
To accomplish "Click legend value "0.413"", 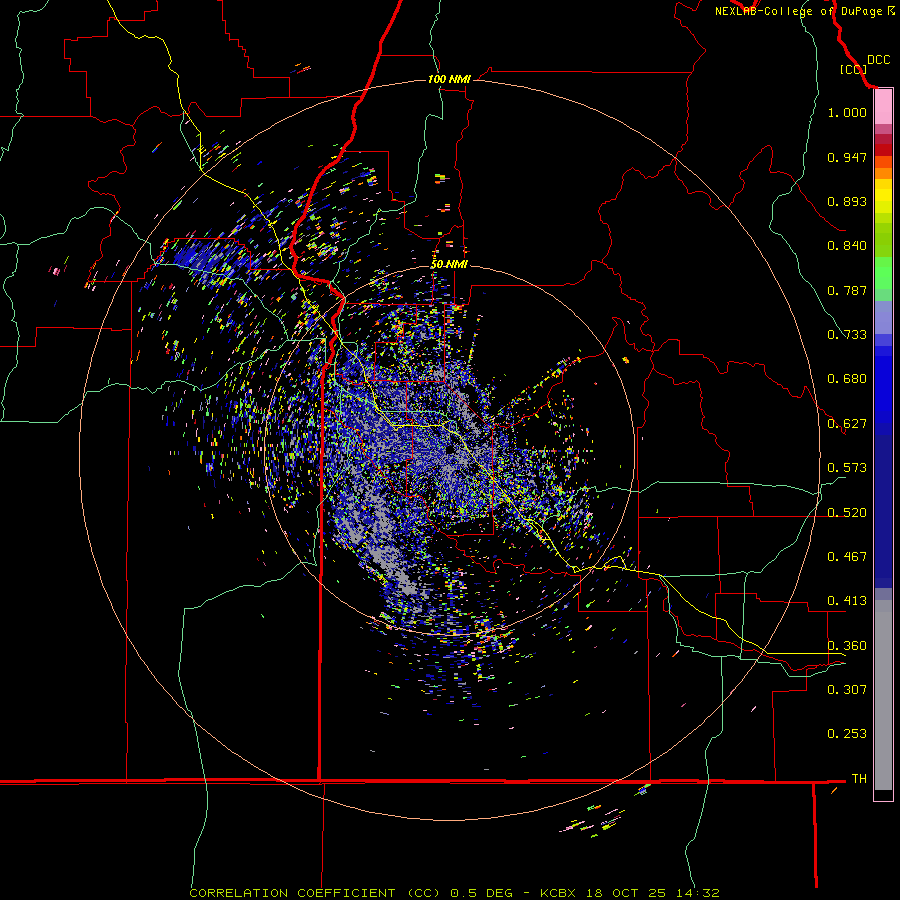I will coord(847,601).
